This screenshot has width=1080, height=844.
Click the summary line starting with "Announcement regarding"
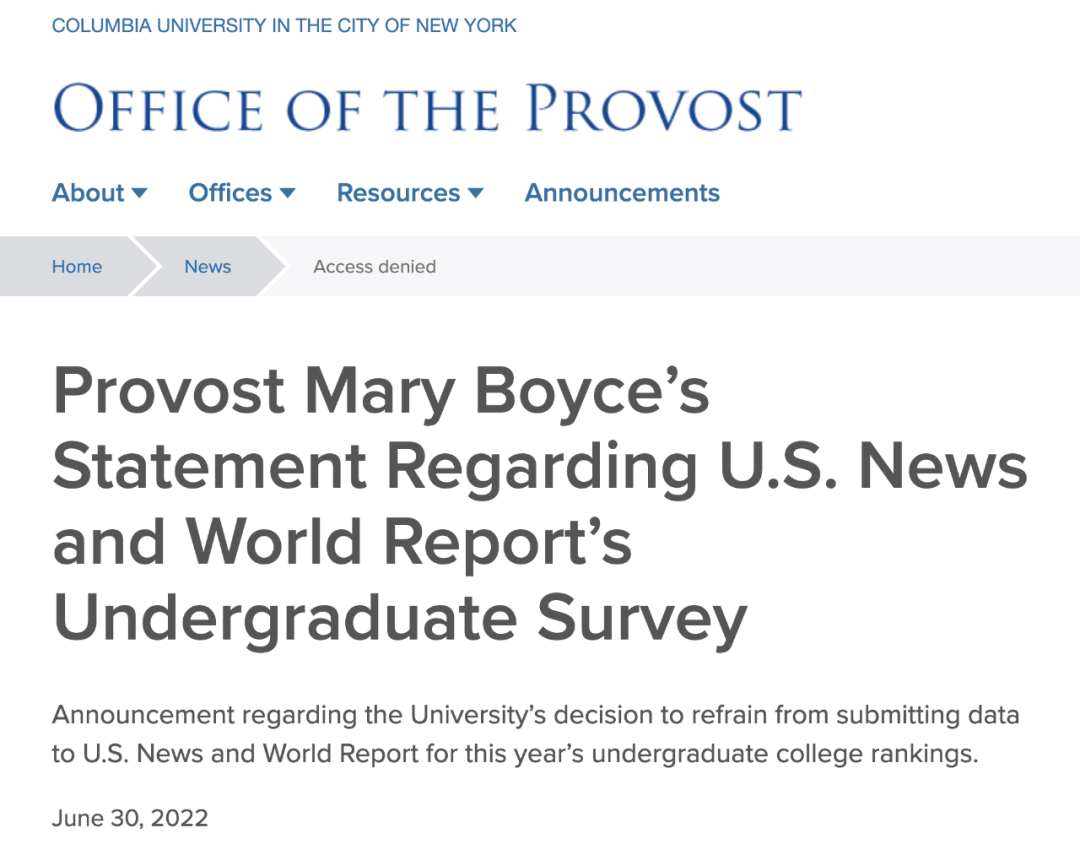(x=535, y=715)
